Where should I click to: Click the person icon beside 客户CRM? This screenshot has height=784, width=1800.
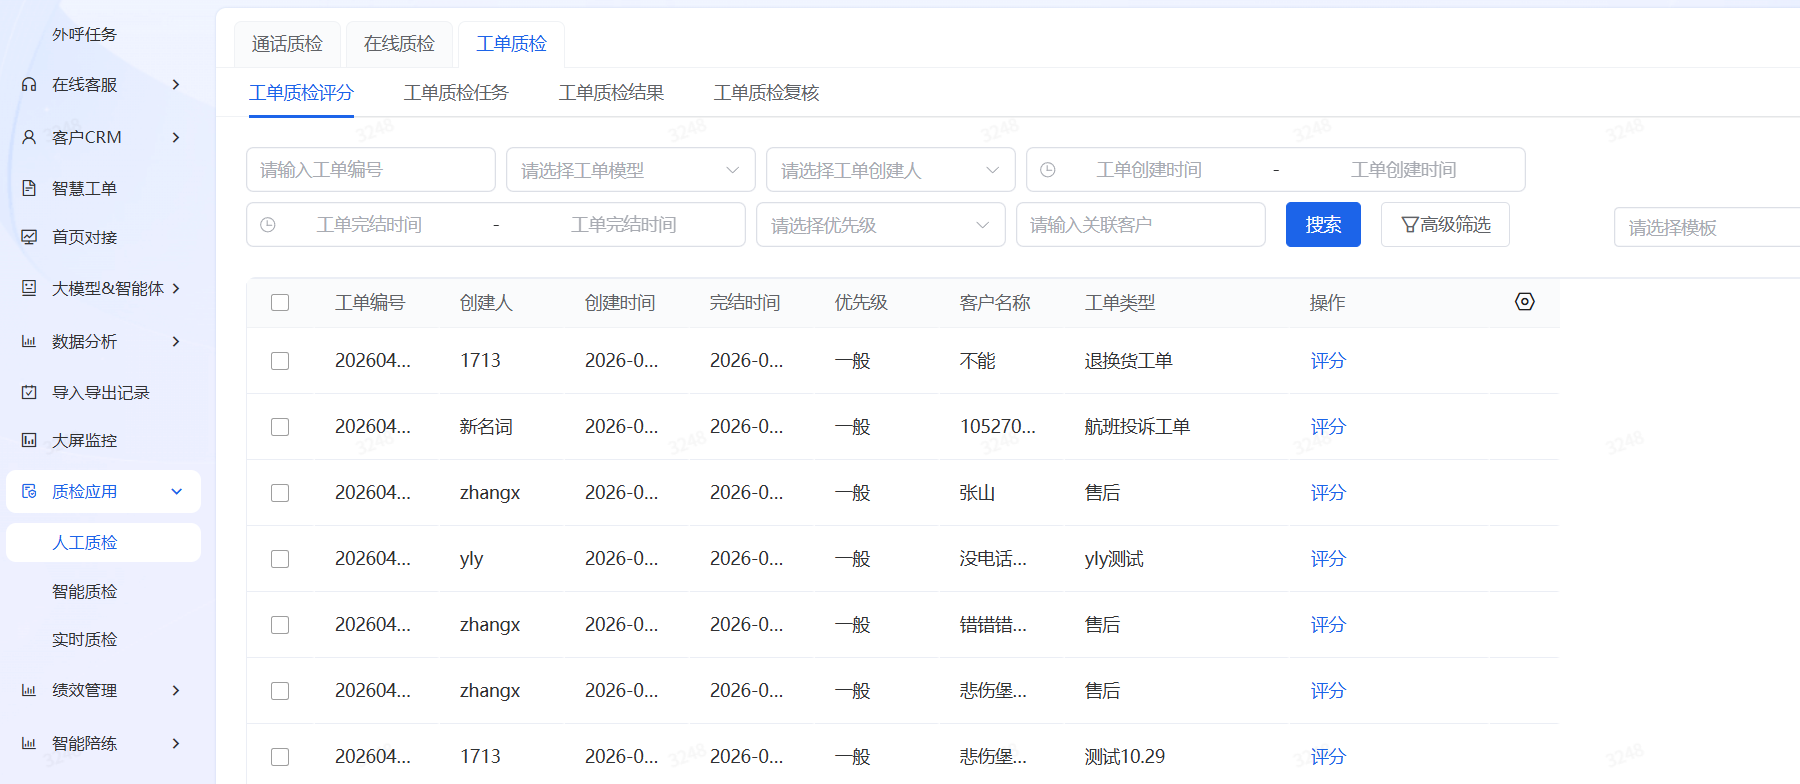click(x=29, y=137)
